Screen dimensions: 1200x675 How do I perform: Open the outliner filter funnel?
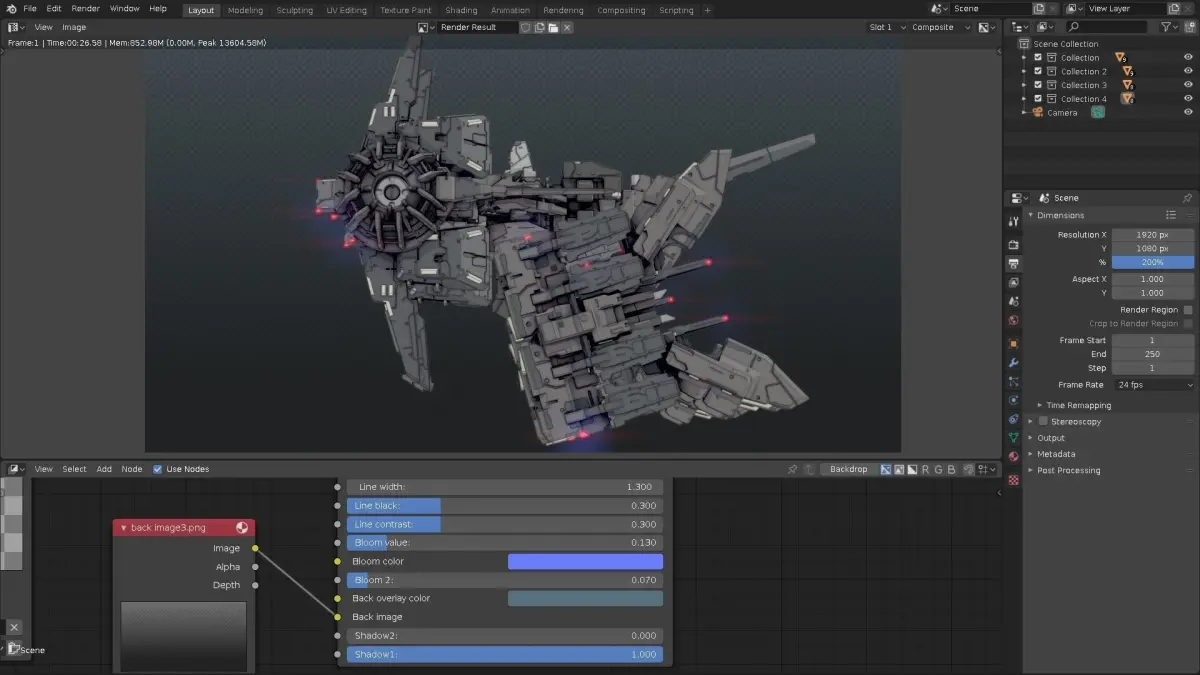coord(1165,27)
